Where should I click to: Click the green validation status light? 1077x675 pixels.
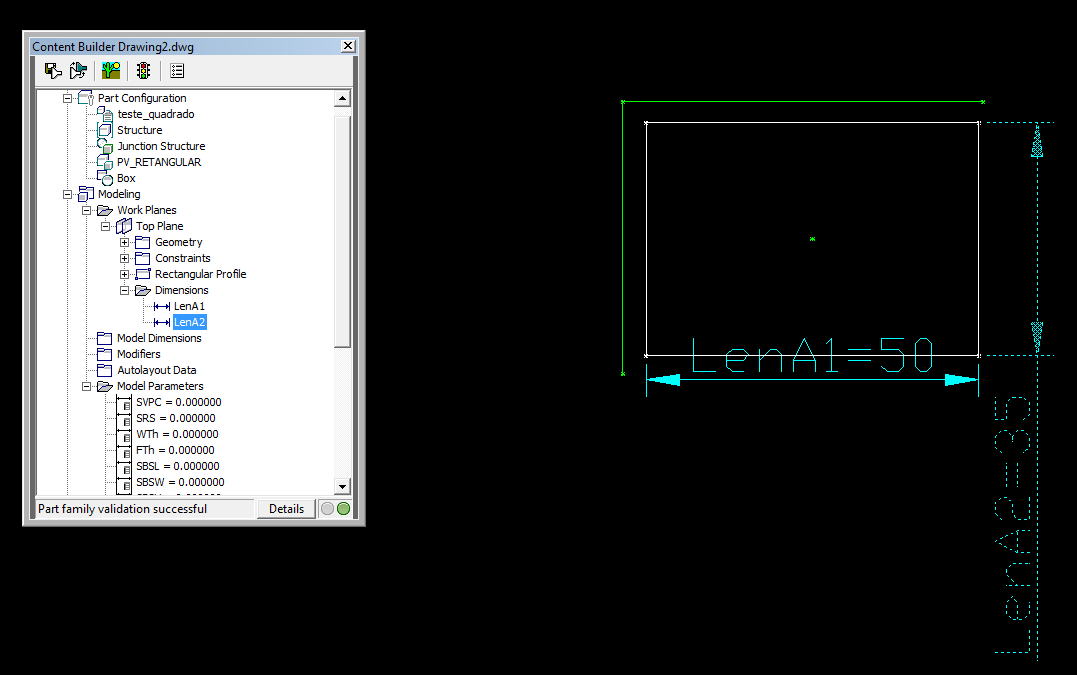(343, 509)
